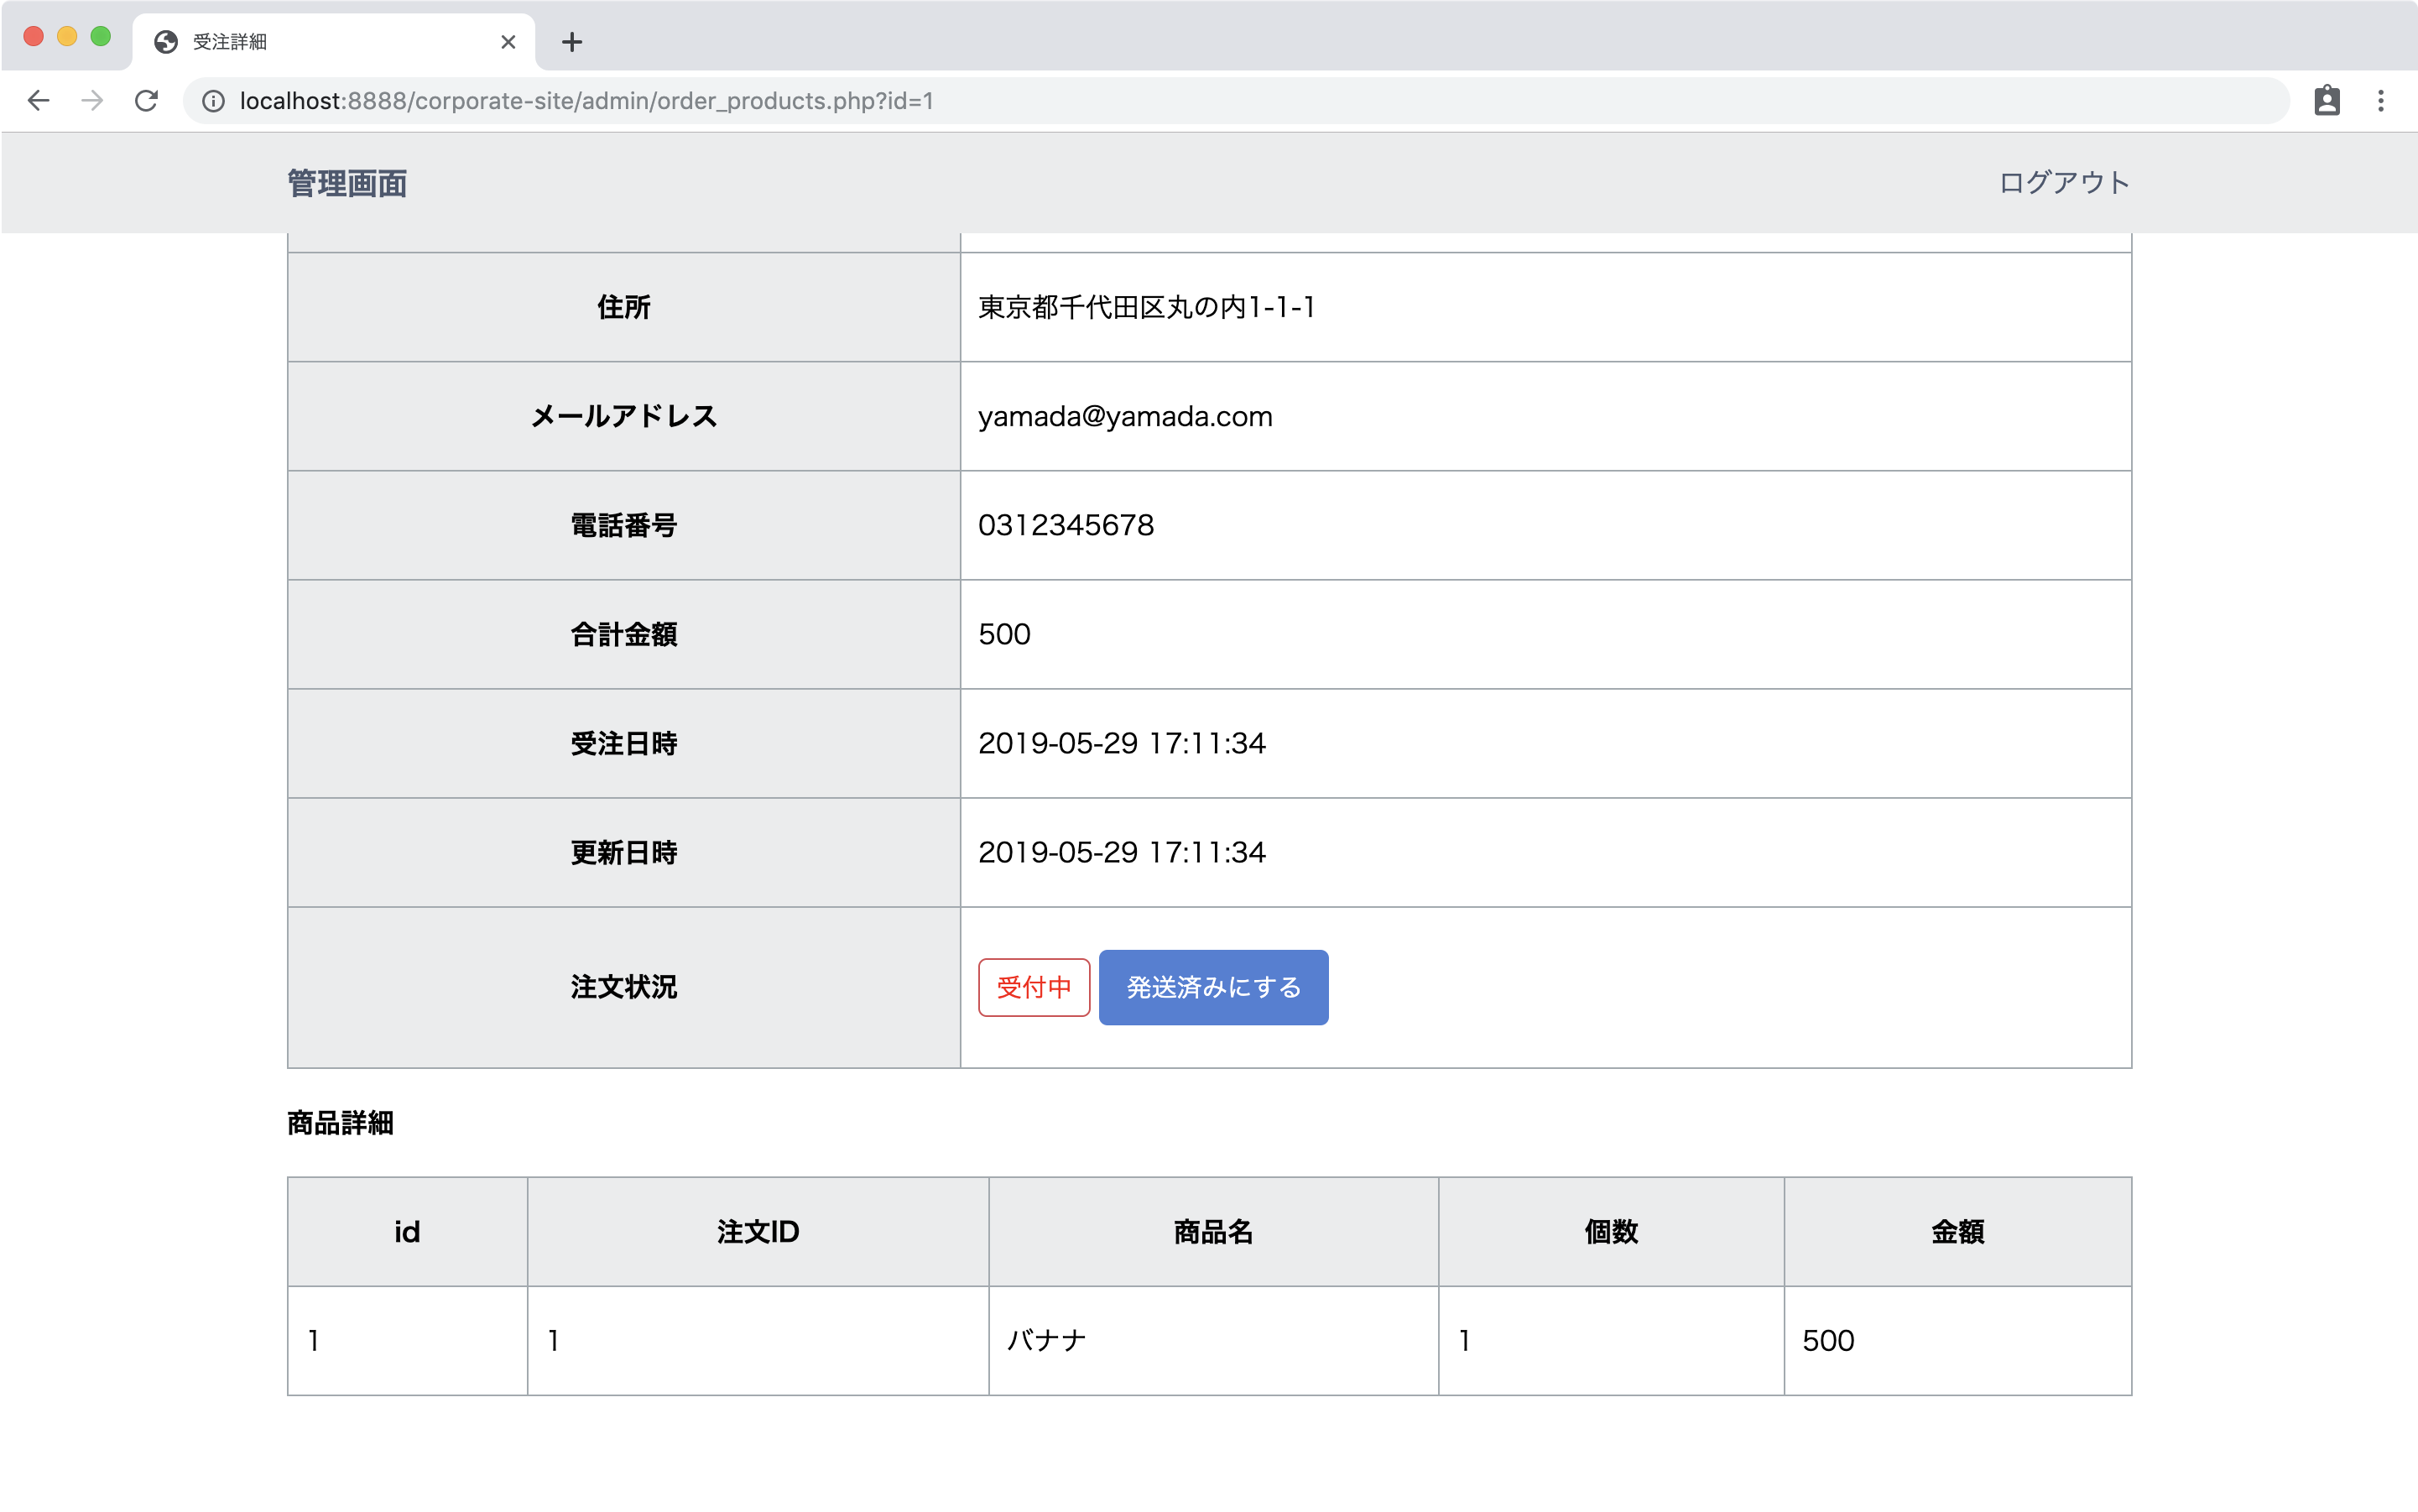Click the 商品詳細 heading
2418x1512 pixels.
[340, 1123]
